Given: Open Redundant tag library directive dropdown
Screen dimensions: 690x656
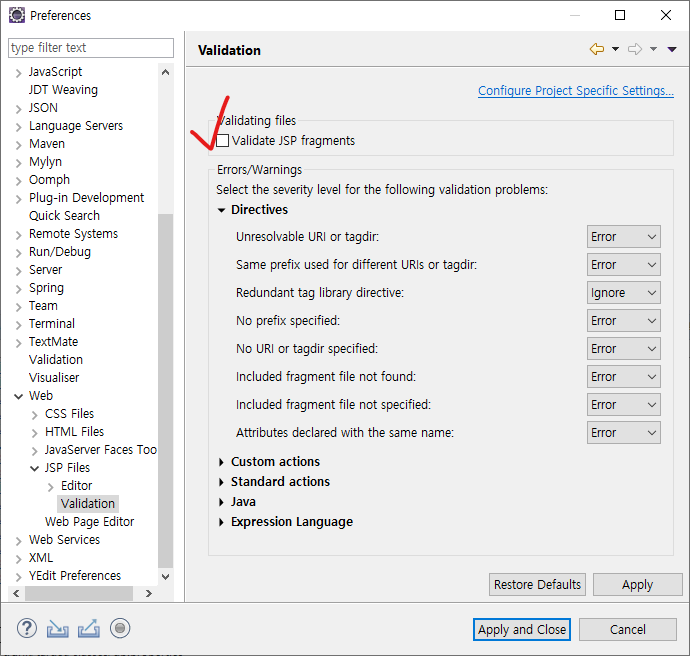Looking at the screenshot, I should pyautogui.click(x=624, y=293).
